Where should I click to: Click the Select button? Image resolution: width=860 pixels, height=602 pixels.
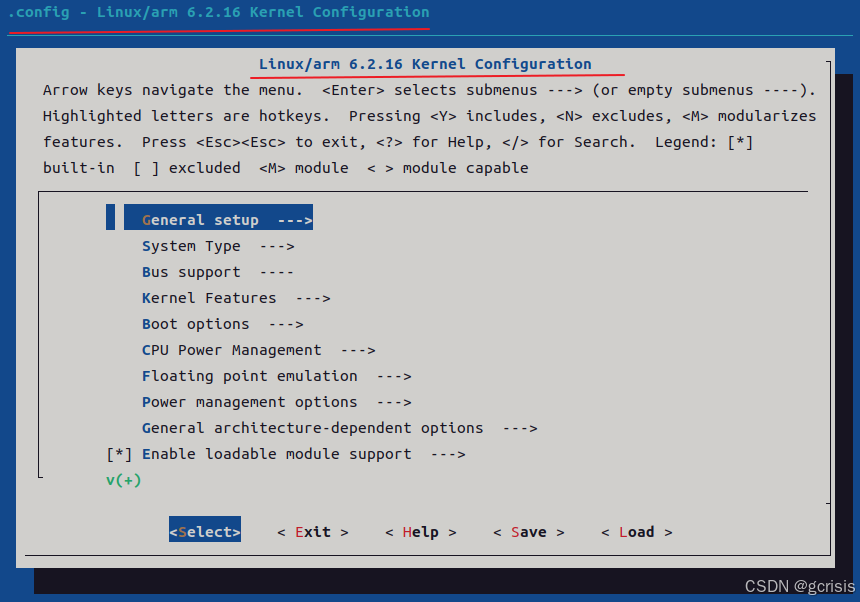point(205,531)
